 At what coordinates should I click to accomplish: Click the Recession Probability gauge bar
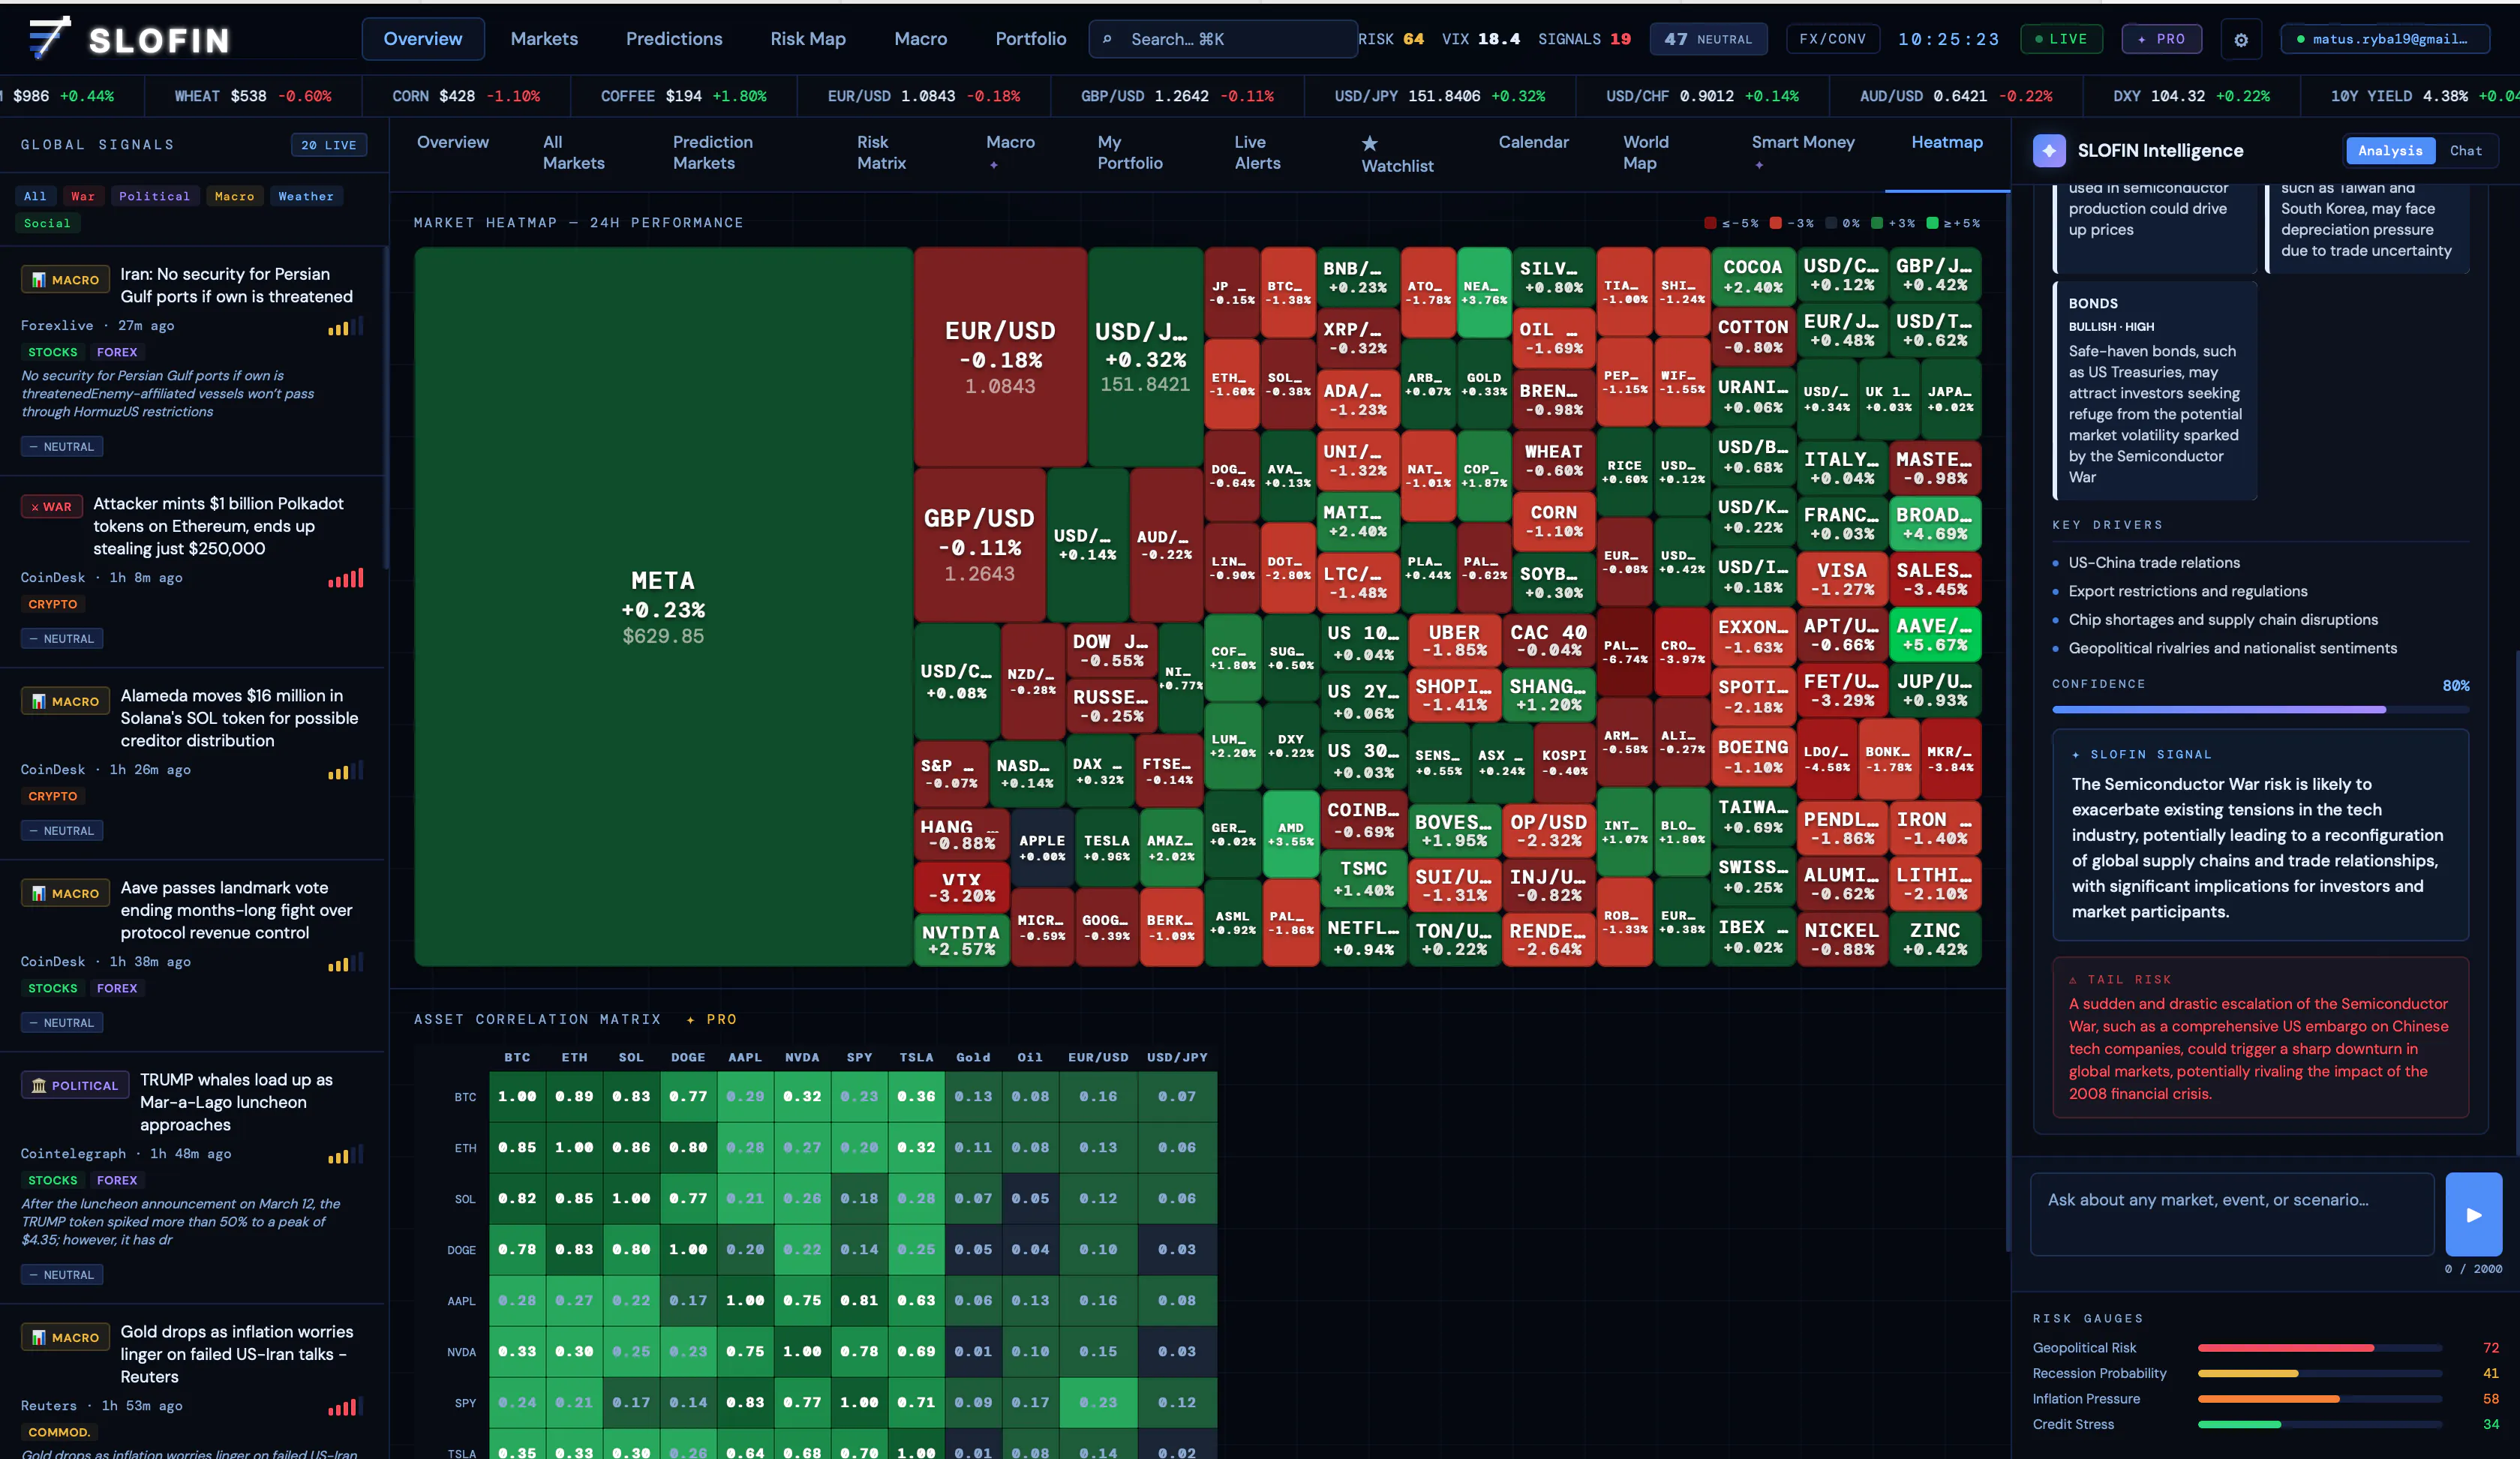click(2320, 1373)
